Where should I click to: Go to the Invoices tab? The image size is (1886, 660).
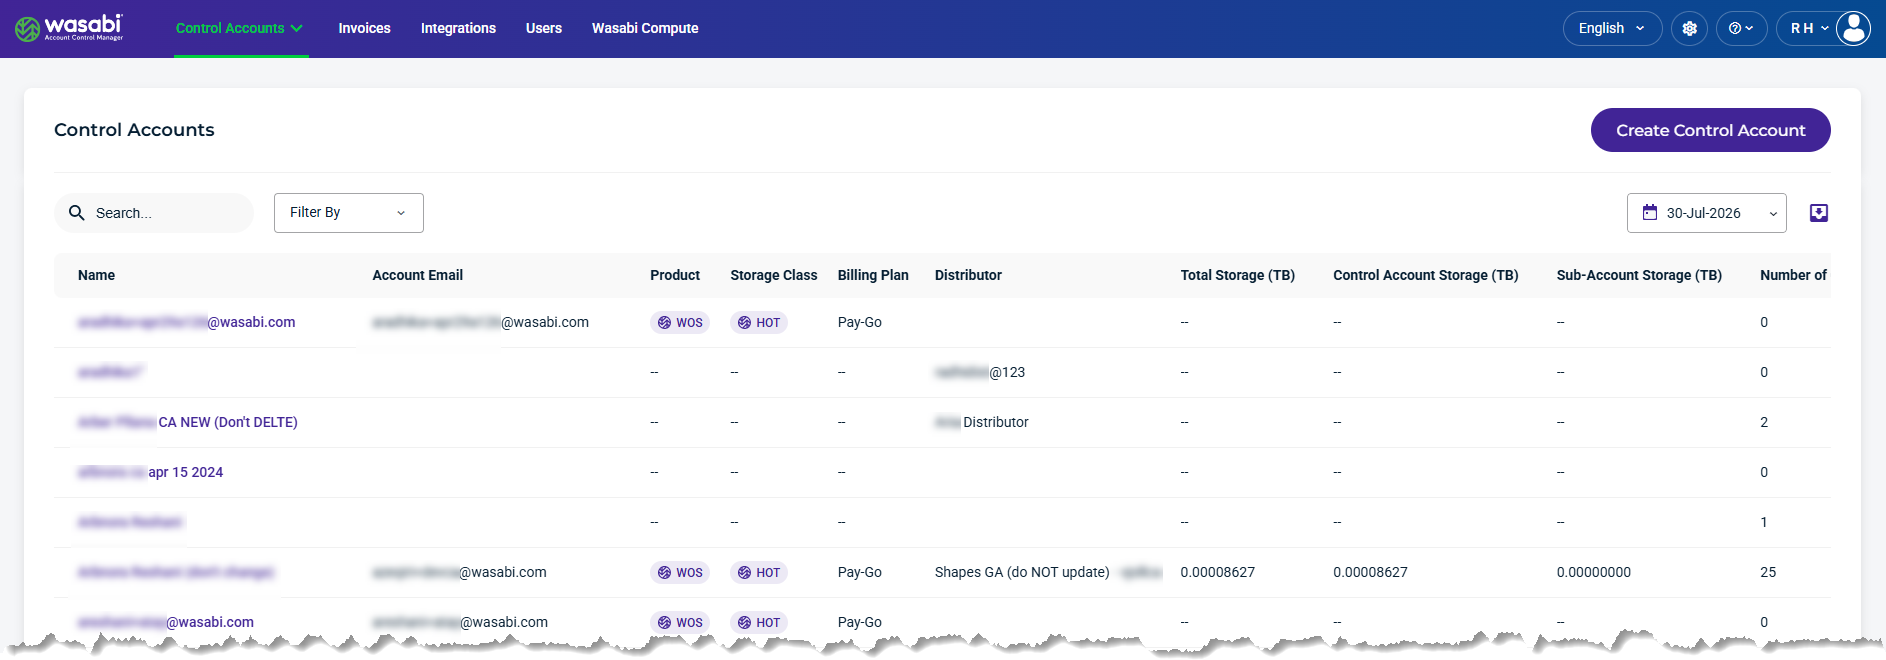tap(364, 28)
